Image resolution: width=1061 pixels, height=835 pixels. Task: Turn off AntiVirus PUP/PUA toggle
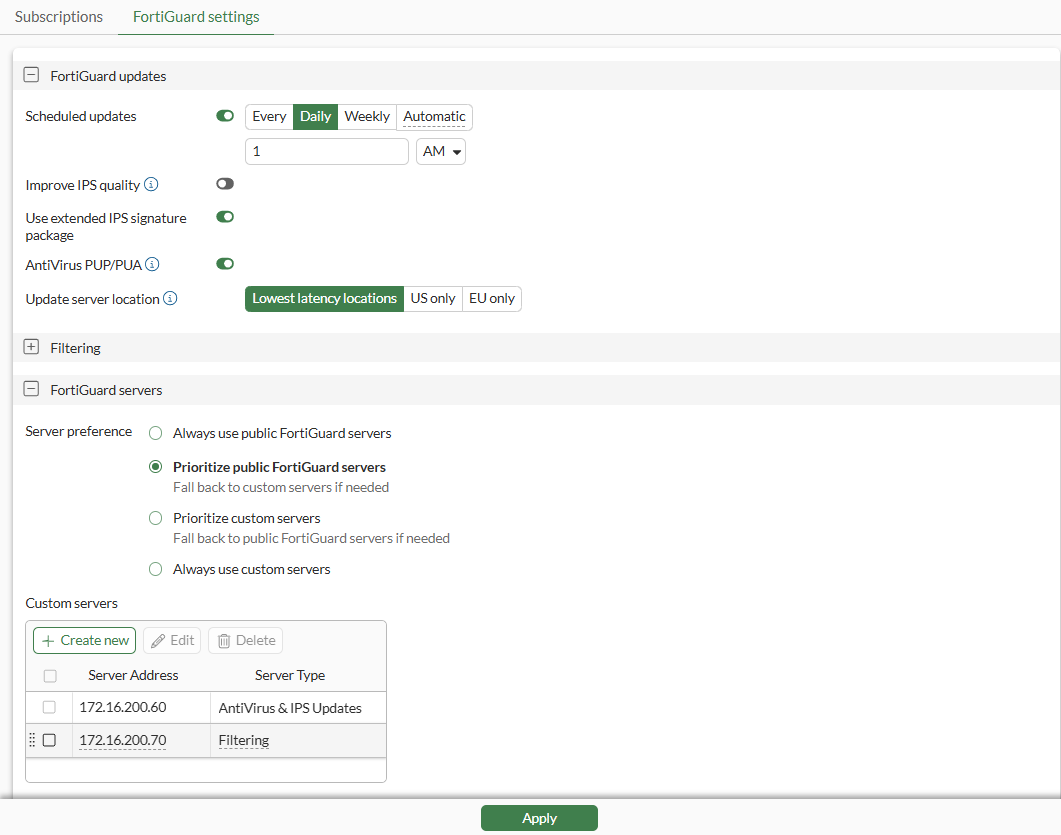pyautogui.click(x=225, y=264)
